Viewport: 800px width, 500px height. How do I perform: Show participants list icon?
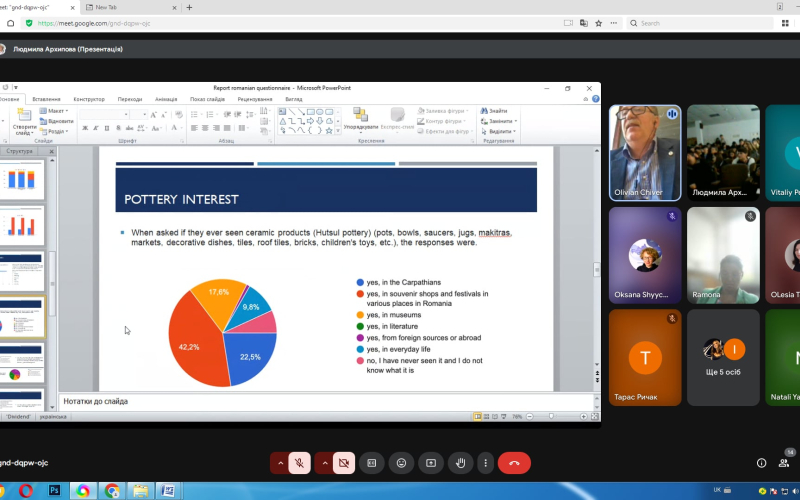tap(784, 463)
